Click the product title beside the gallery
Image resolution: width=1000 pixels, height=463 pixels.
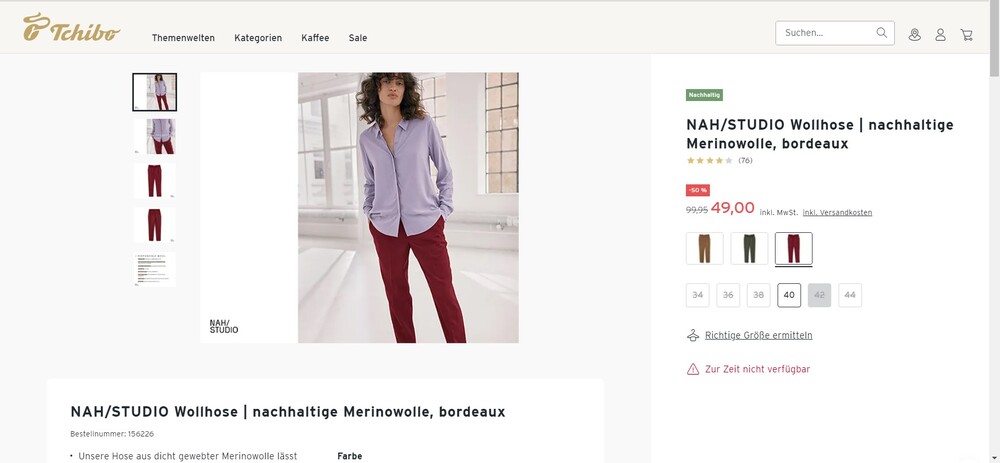click(820, 134)
